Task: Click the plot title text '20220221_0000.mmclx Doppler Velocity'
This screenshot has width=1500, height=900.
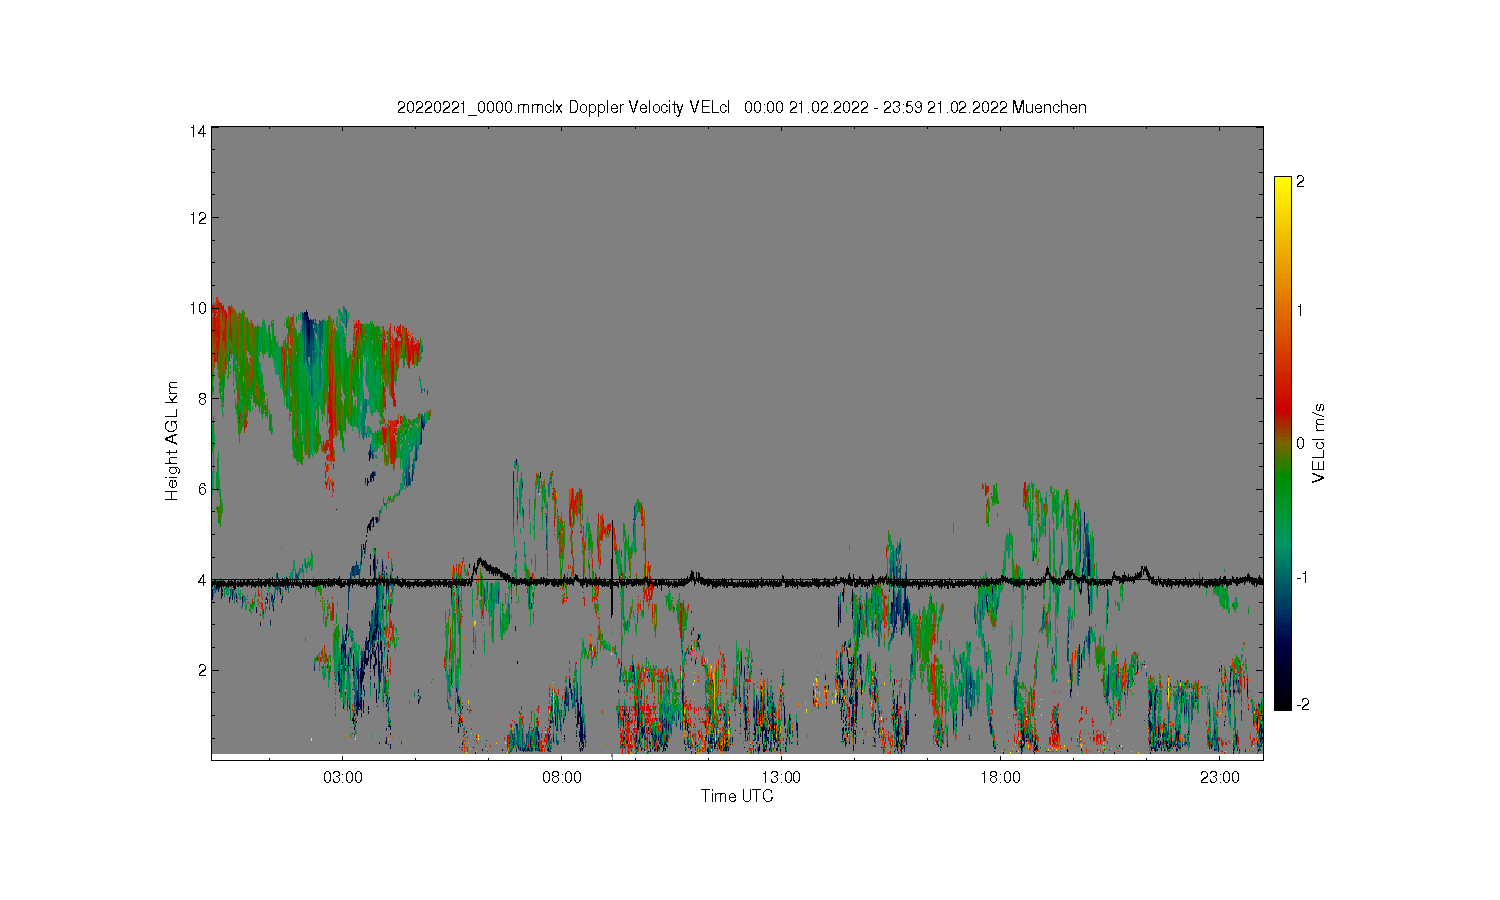Action: pos(540,107)
